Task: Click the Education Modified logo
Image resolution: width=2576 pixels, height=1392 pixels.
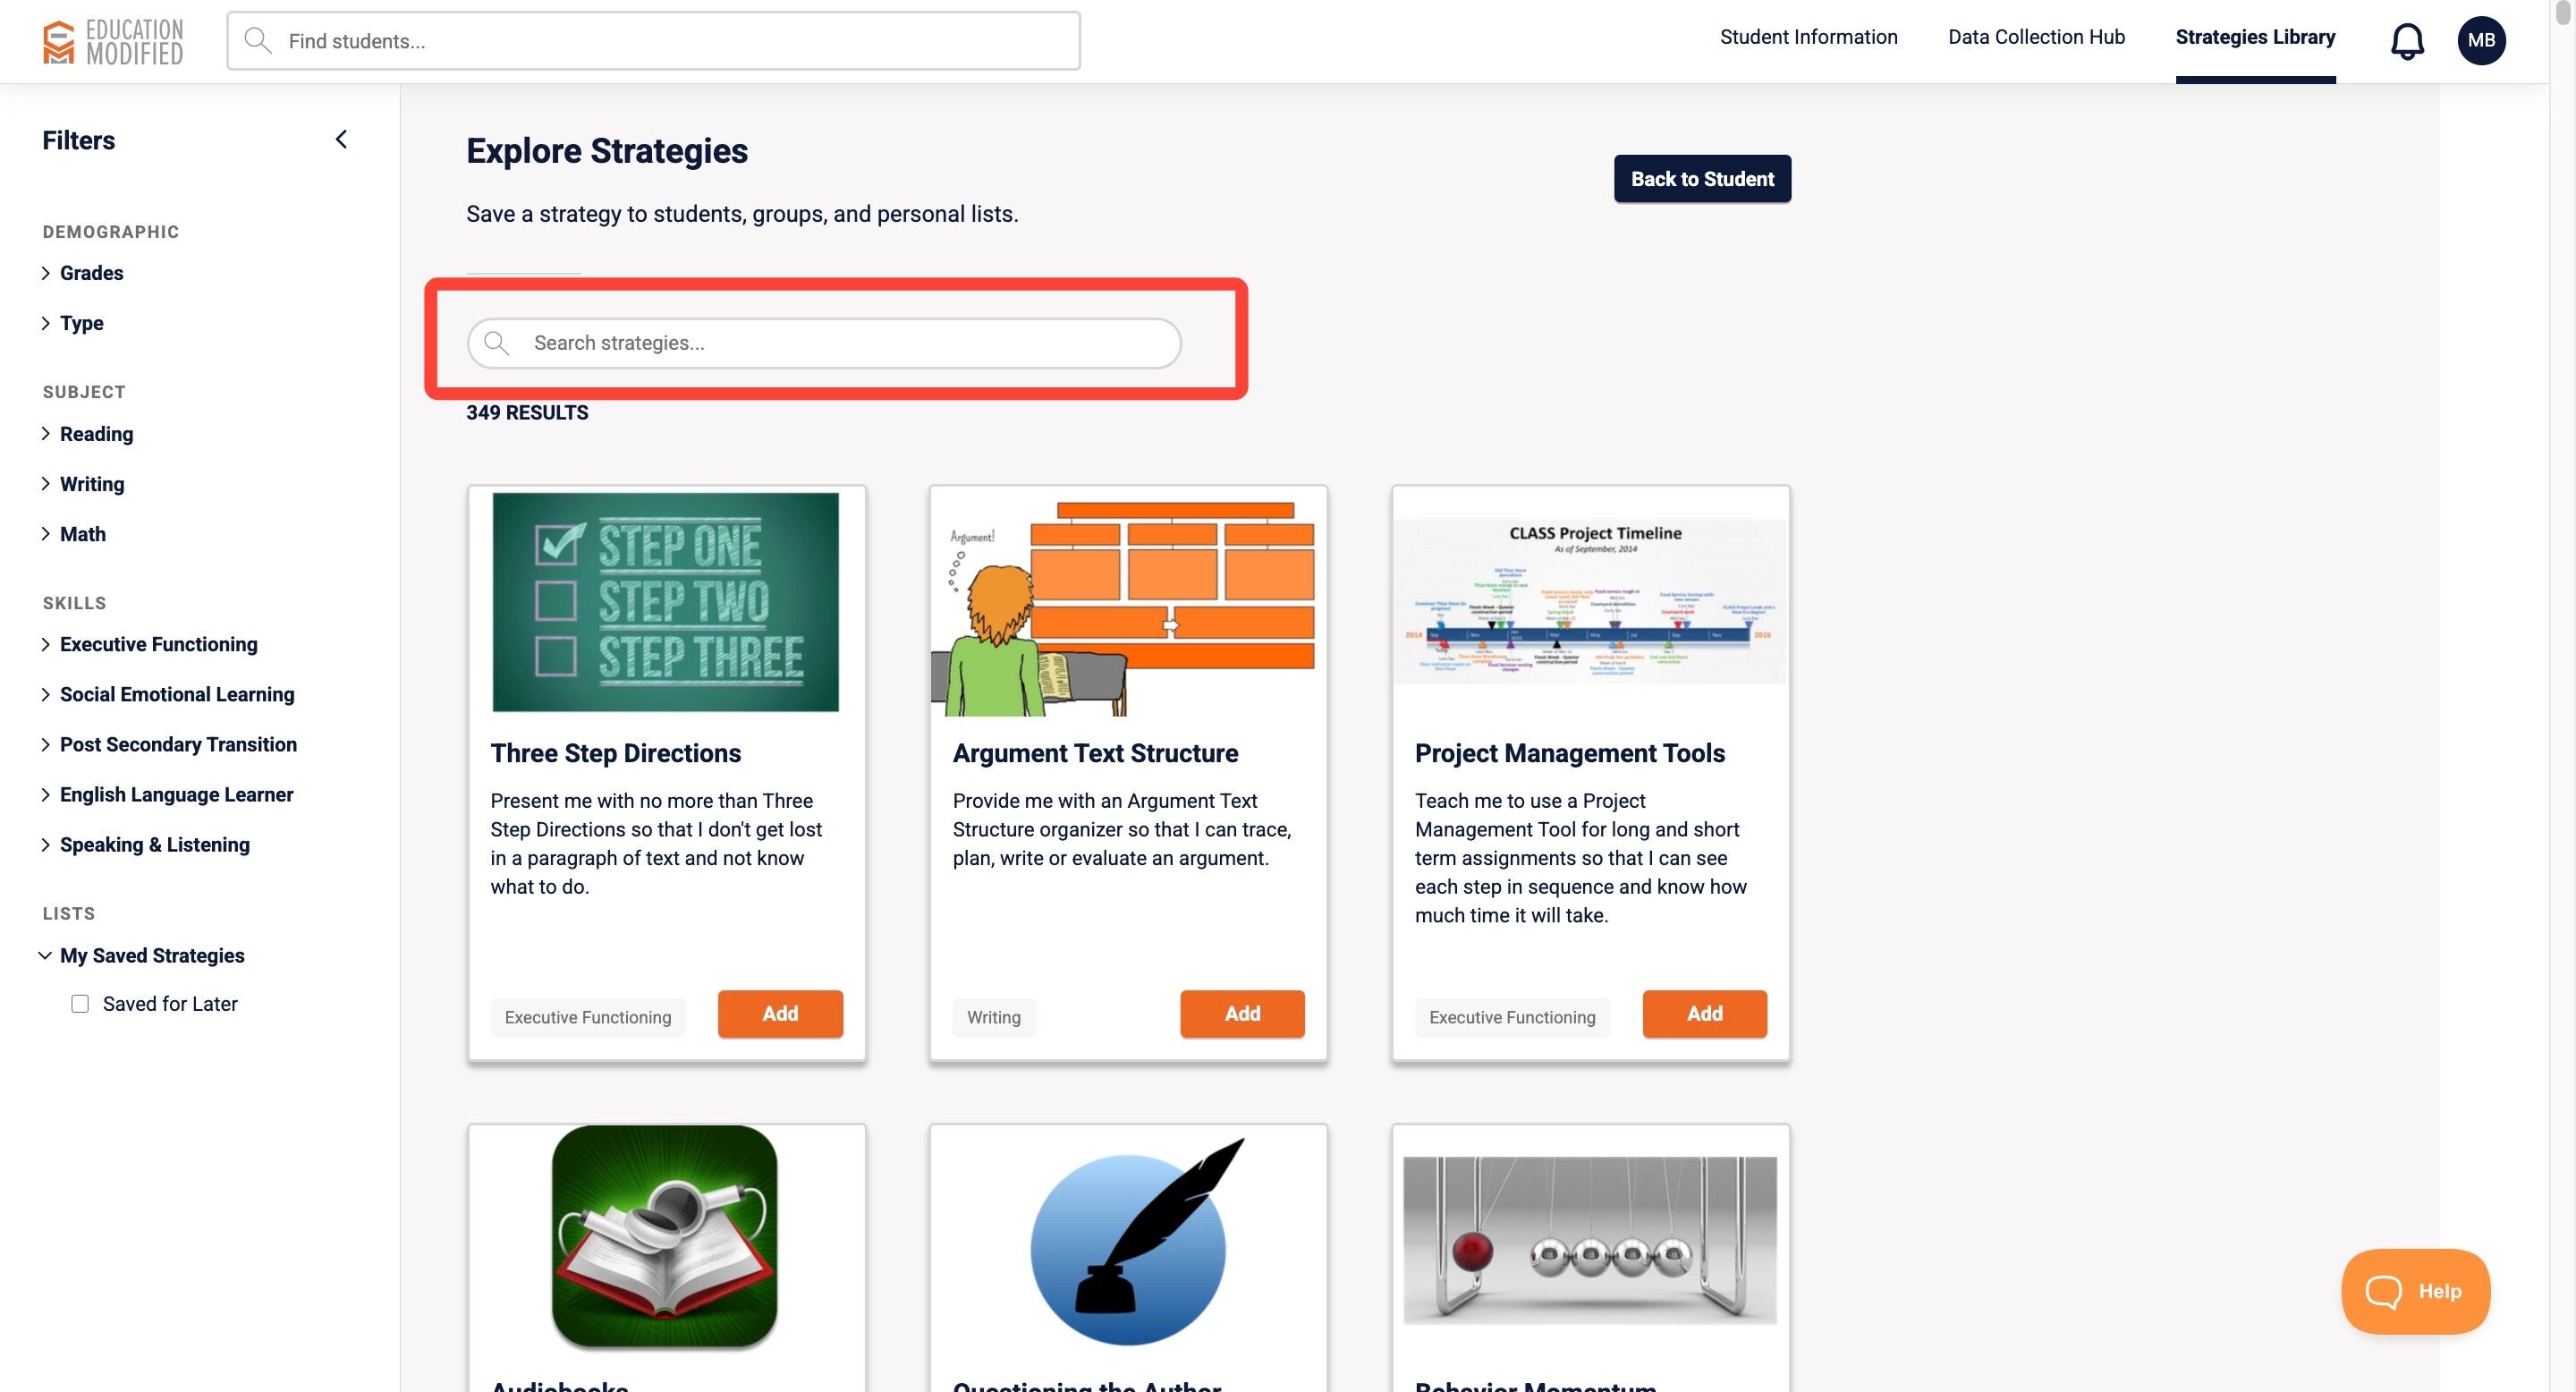Action: click(113, 41)
